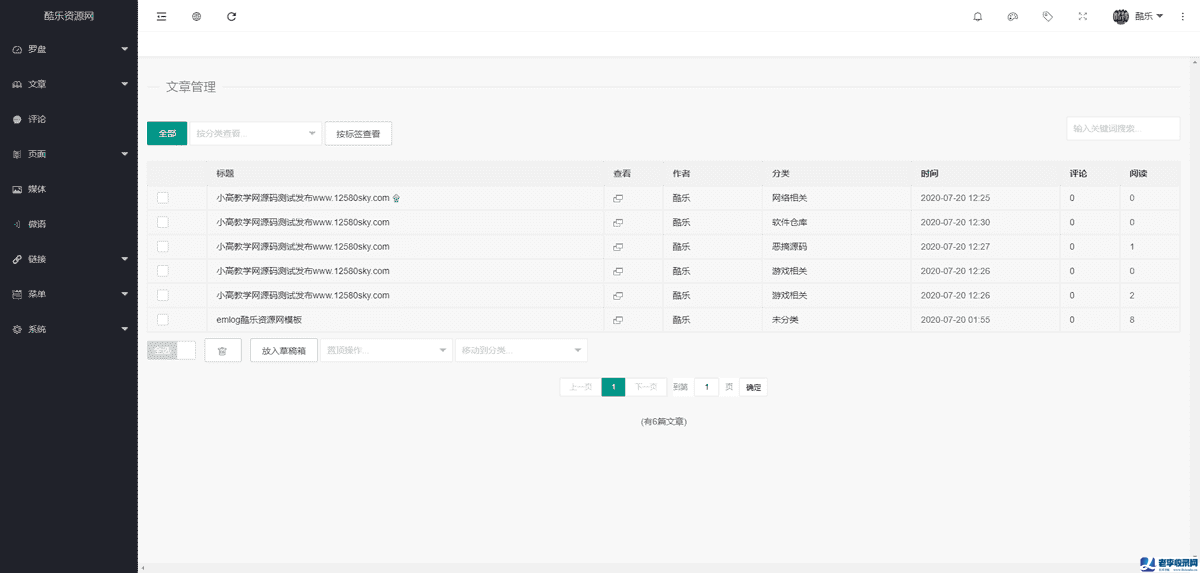
Task: Click the refresh icon in the top bar
Action: coord(232,17)
